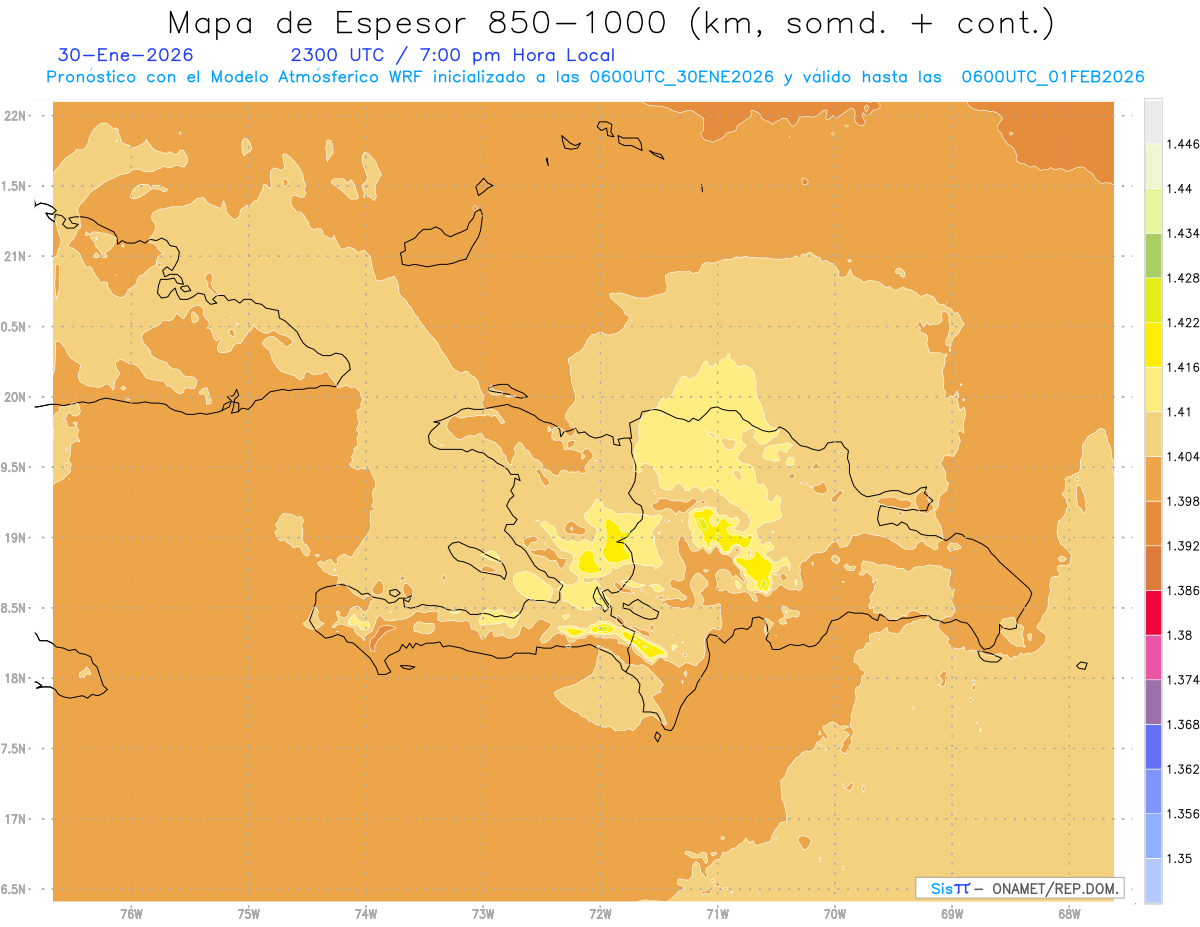Select the "72W" longitude axis label

pyautogui.click(x=600, y=914)
